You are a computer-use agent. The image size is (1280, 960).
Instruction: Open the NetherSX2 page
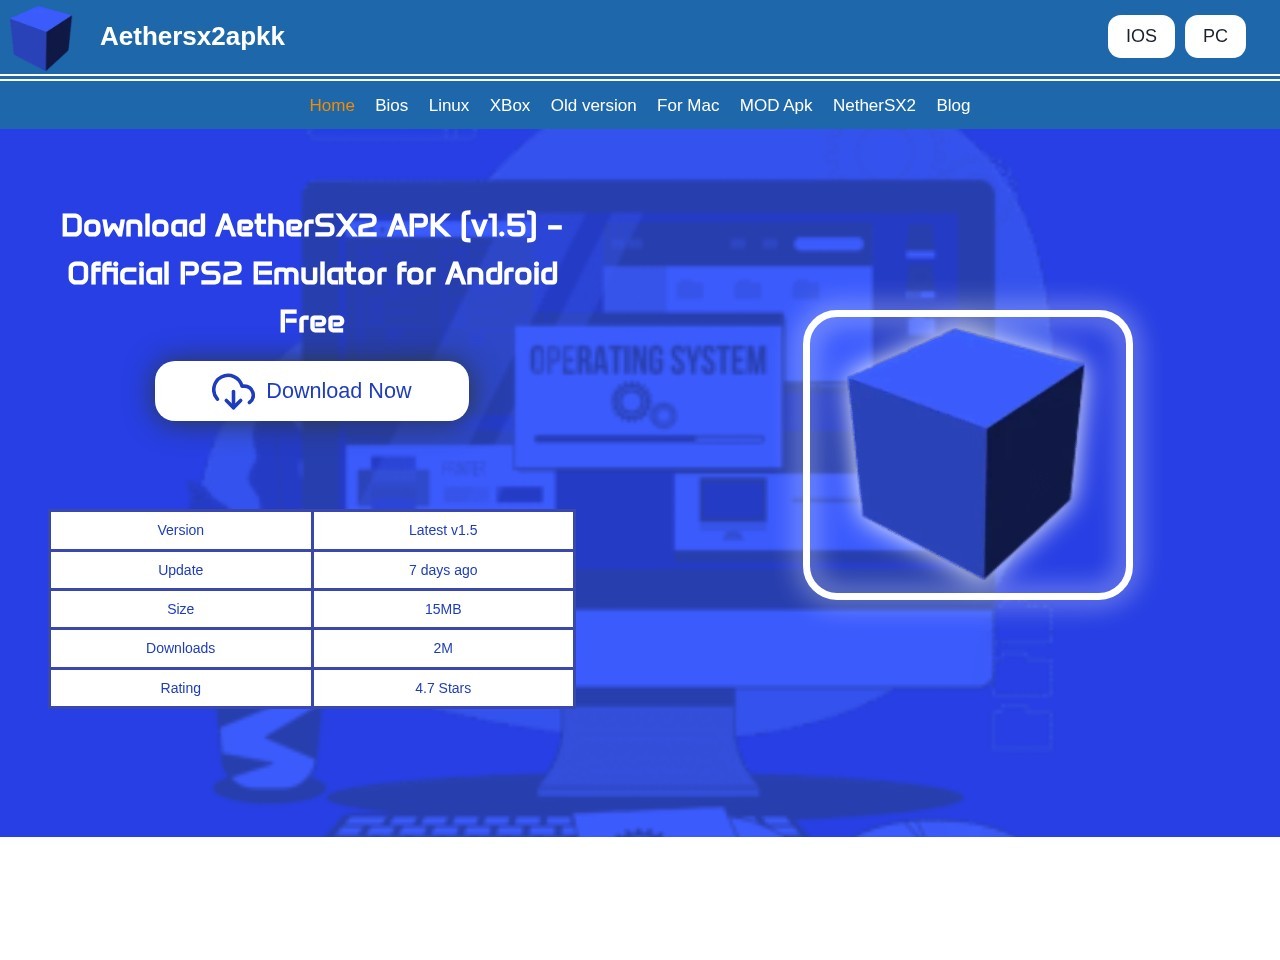pyautogui.click(x=874, y=105)
